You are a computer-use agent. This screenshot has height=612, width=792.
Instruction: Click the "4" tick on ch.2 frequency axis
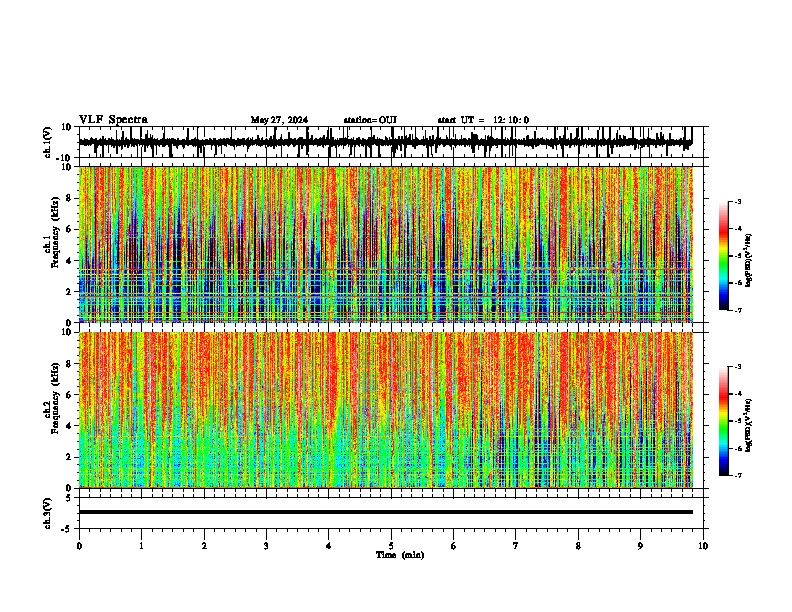point(70,426)
